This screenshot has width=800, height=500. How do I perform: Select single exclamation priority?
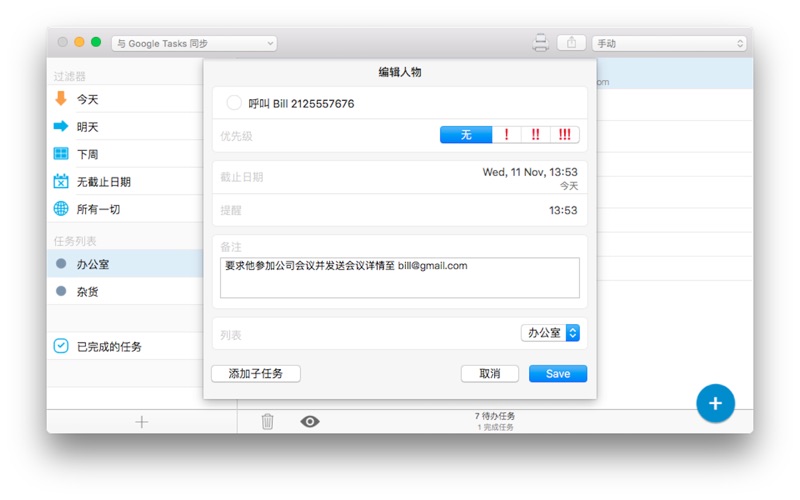point(507,135)
